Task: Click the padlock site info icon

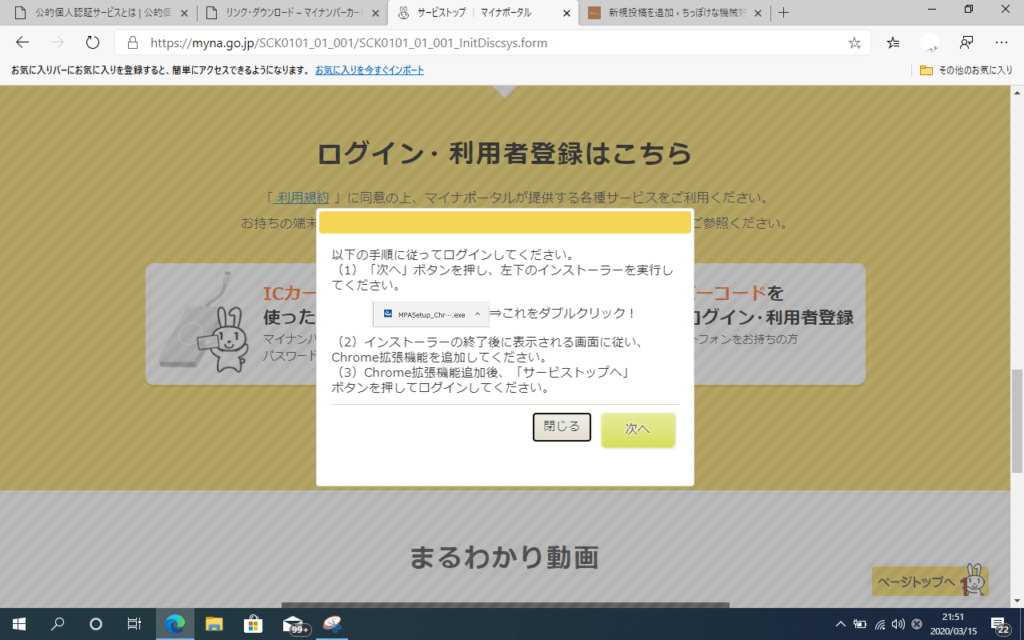Action: (133, 43)
